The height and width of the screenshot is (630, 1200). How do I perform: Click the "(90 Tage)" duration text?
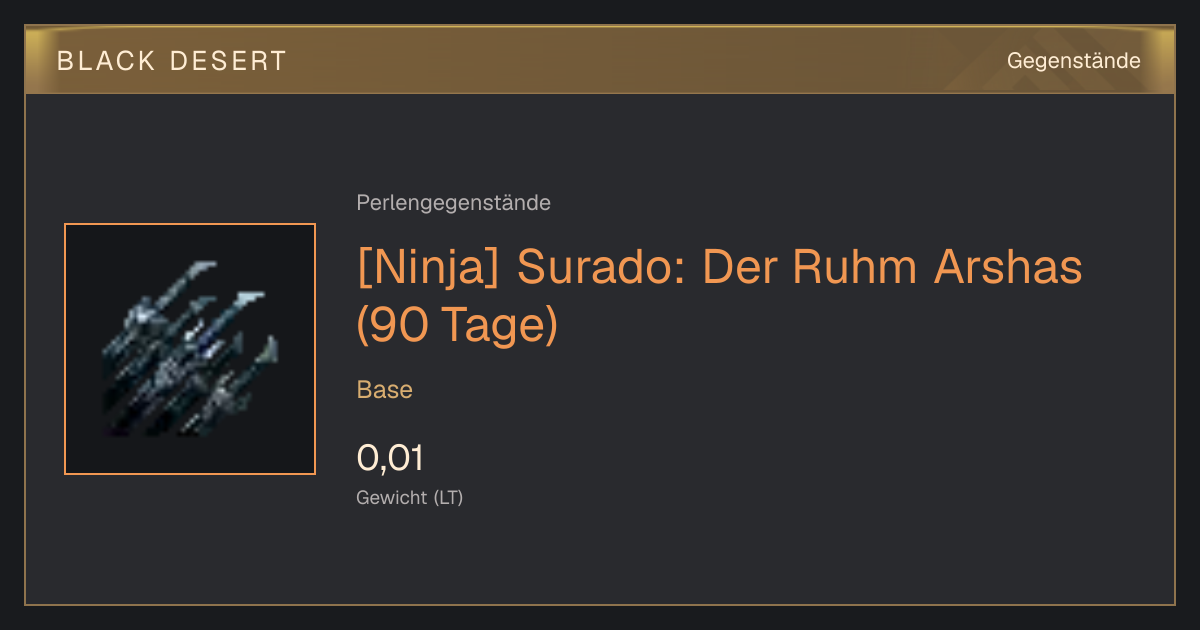pyautogui.click(x=457, y=326)
